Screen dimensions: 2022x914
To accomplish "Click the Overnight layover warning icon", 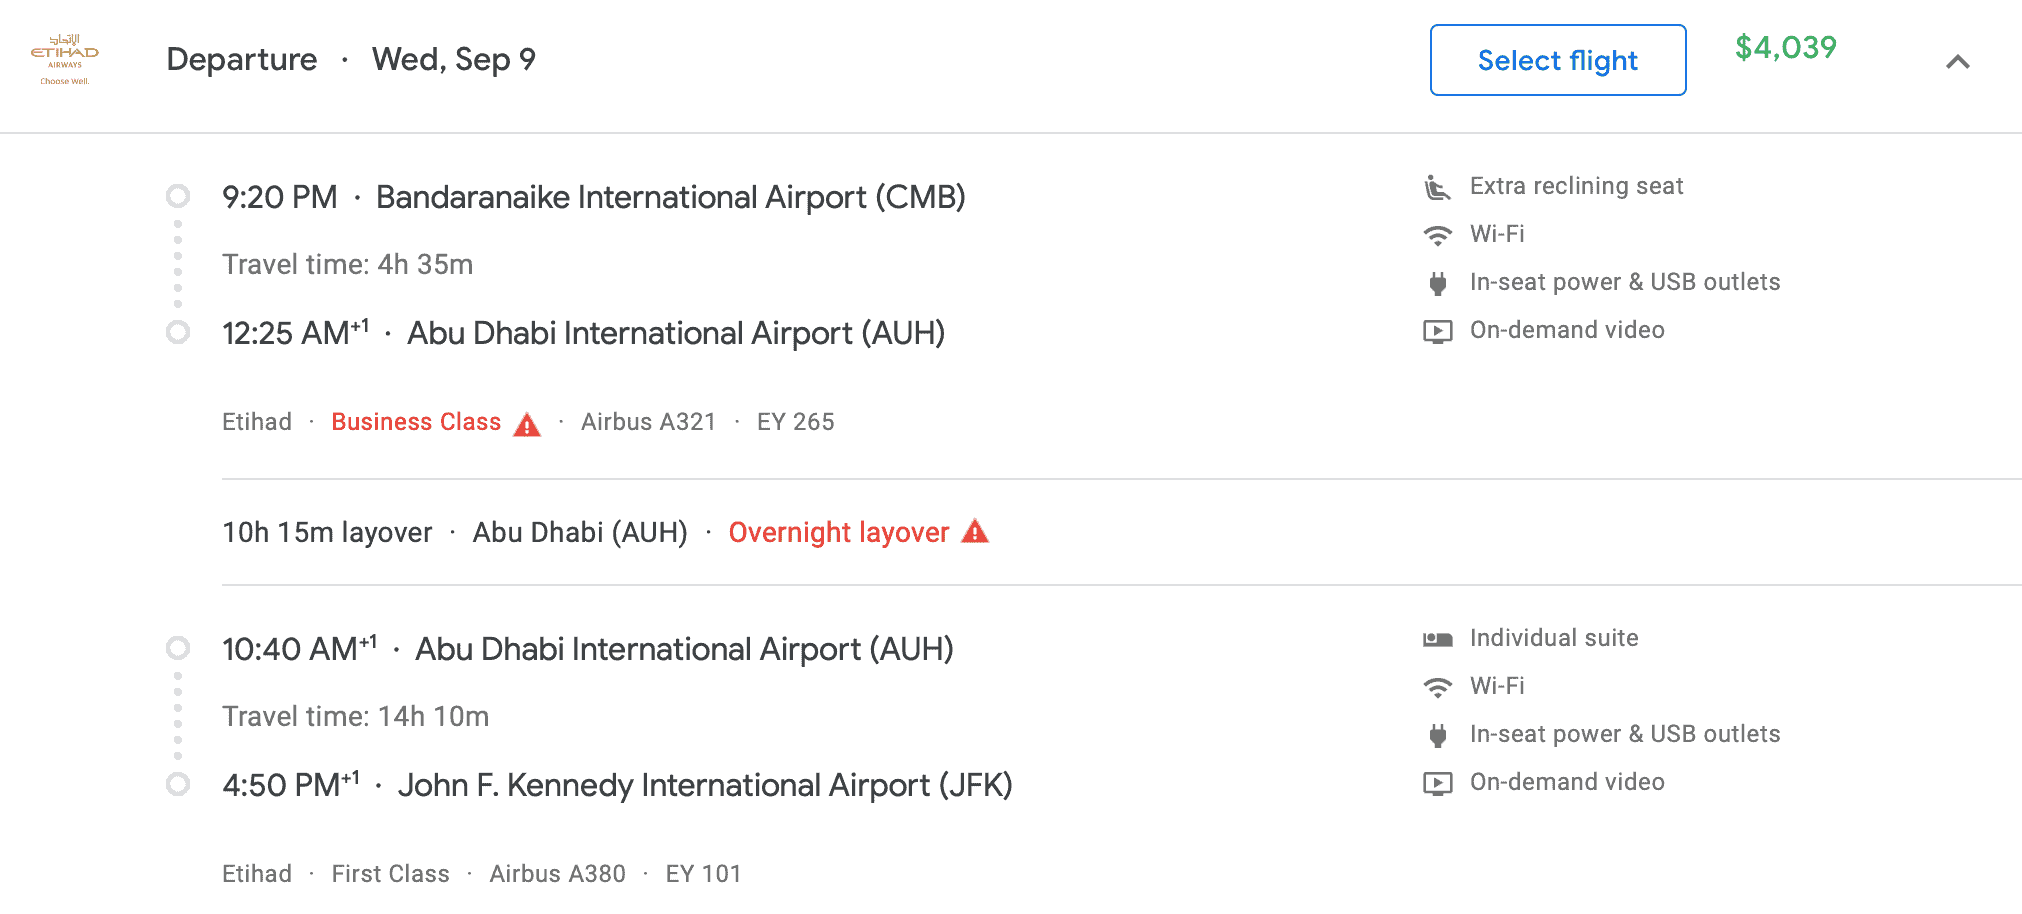I will pos(975,532).
